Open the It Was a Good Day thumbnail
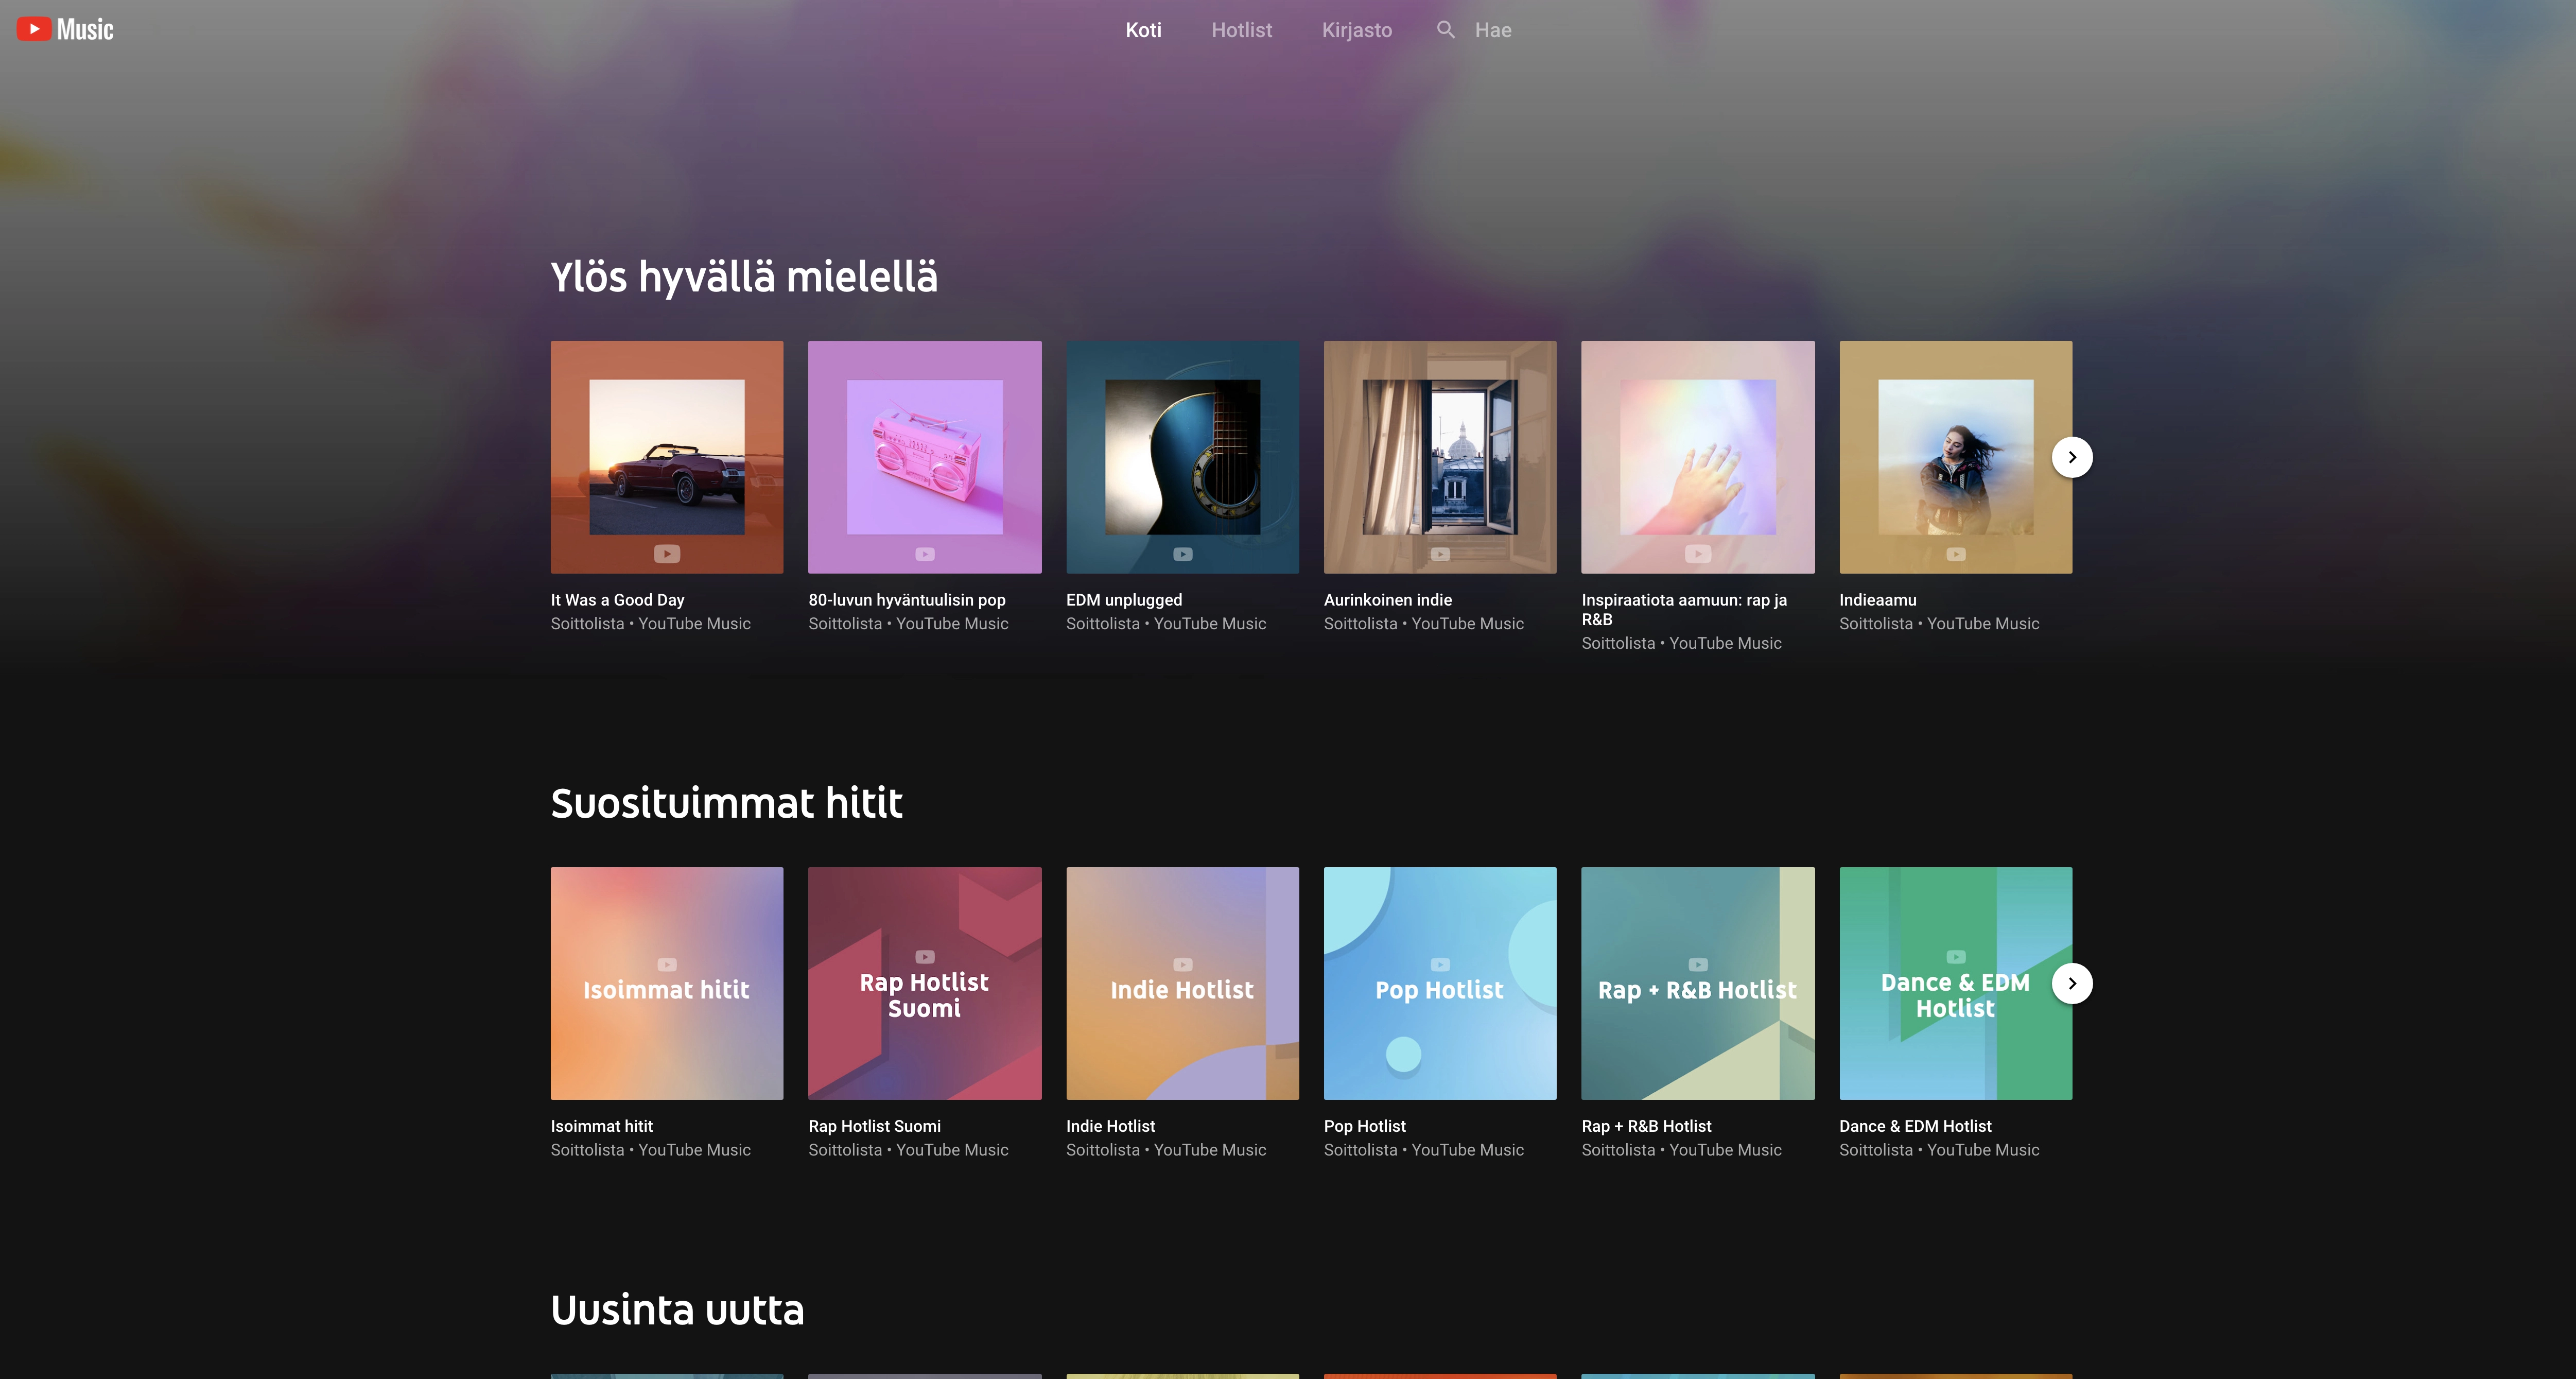Viewport: 2576px width, 1379px height. tap(667, 457)
